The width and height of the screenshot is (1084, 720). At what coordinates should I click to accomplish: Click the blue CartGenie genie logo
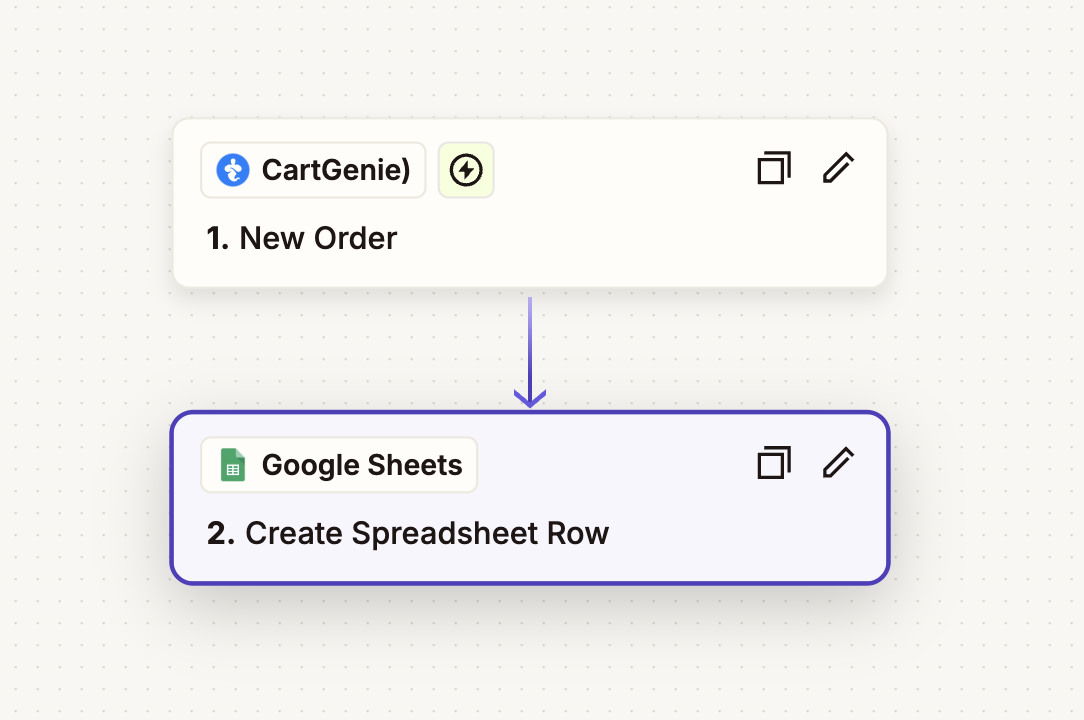coord(233,170)
